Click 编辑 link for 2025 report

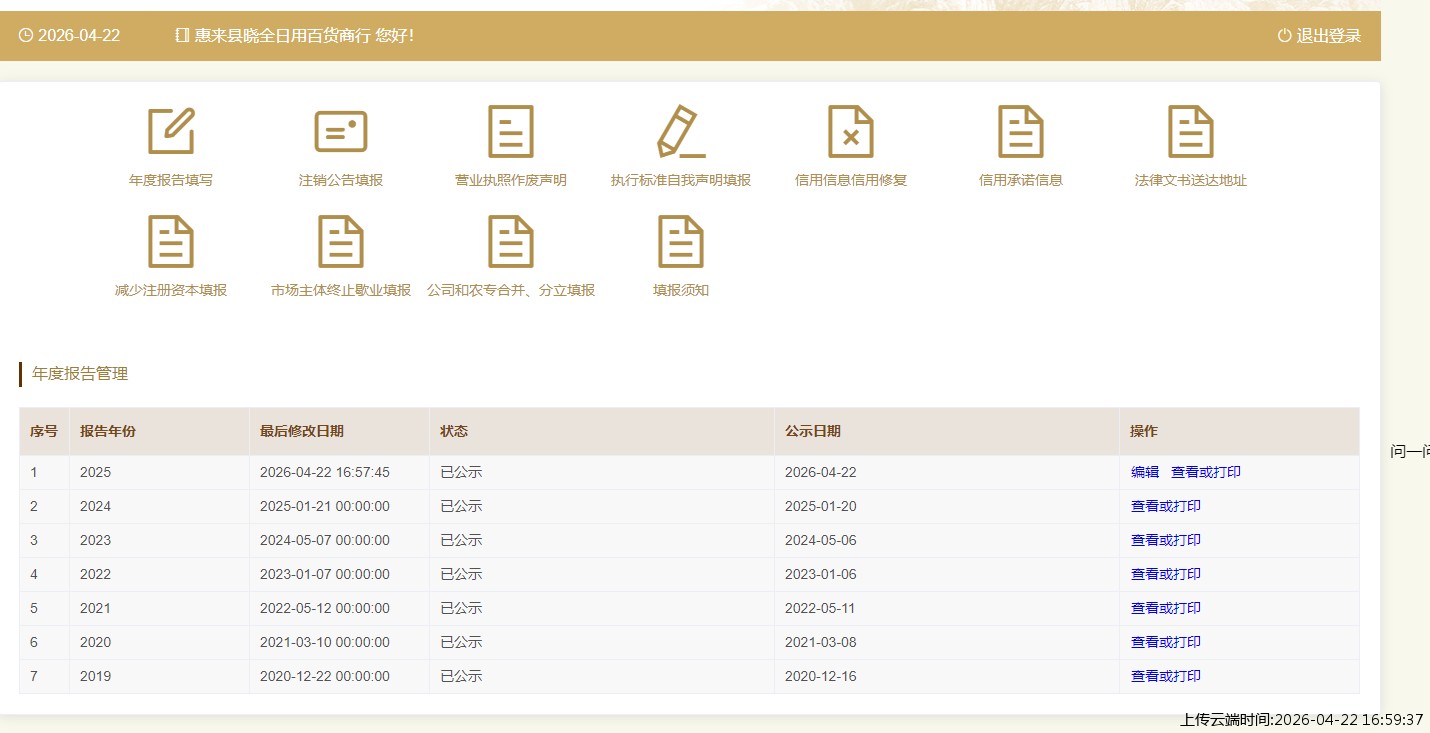click(x=1145, y=472)
